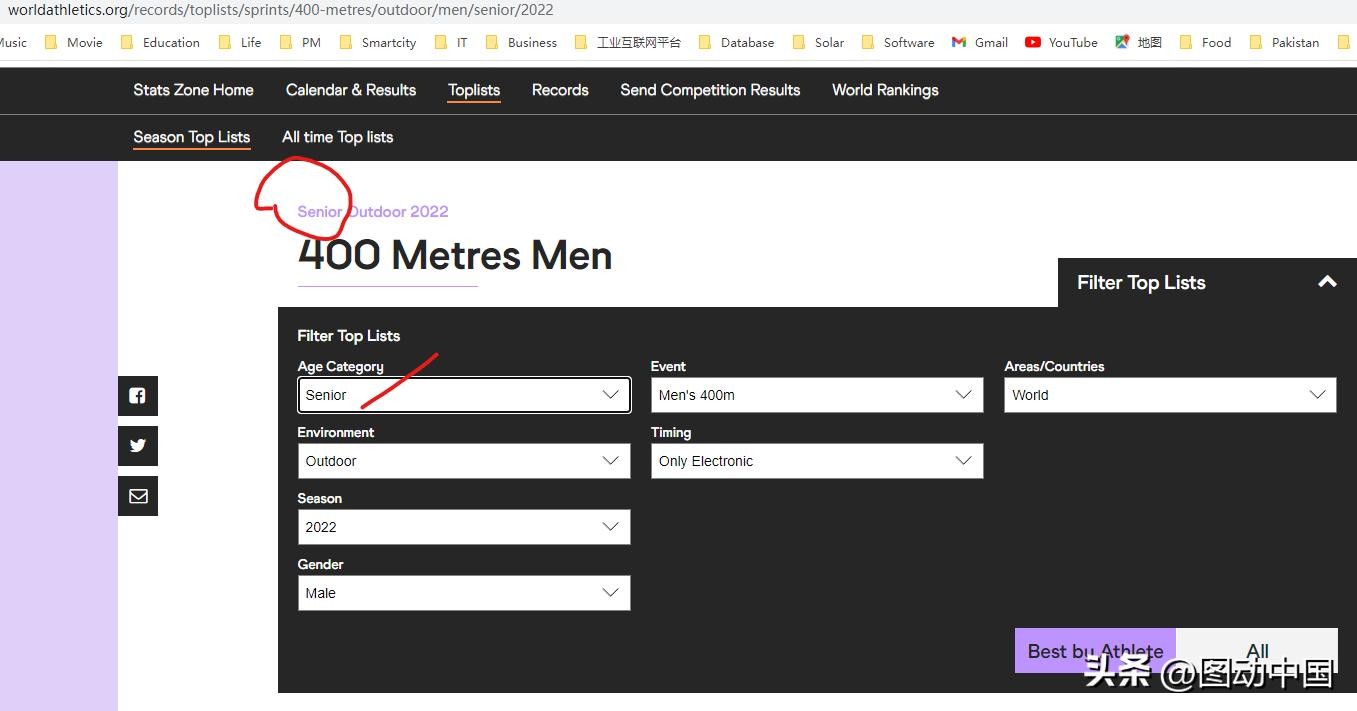The height and width of the screenshot is (711, 1357).
Task: Open the YouTube bookmark
Action: (x=1061, y=42)
